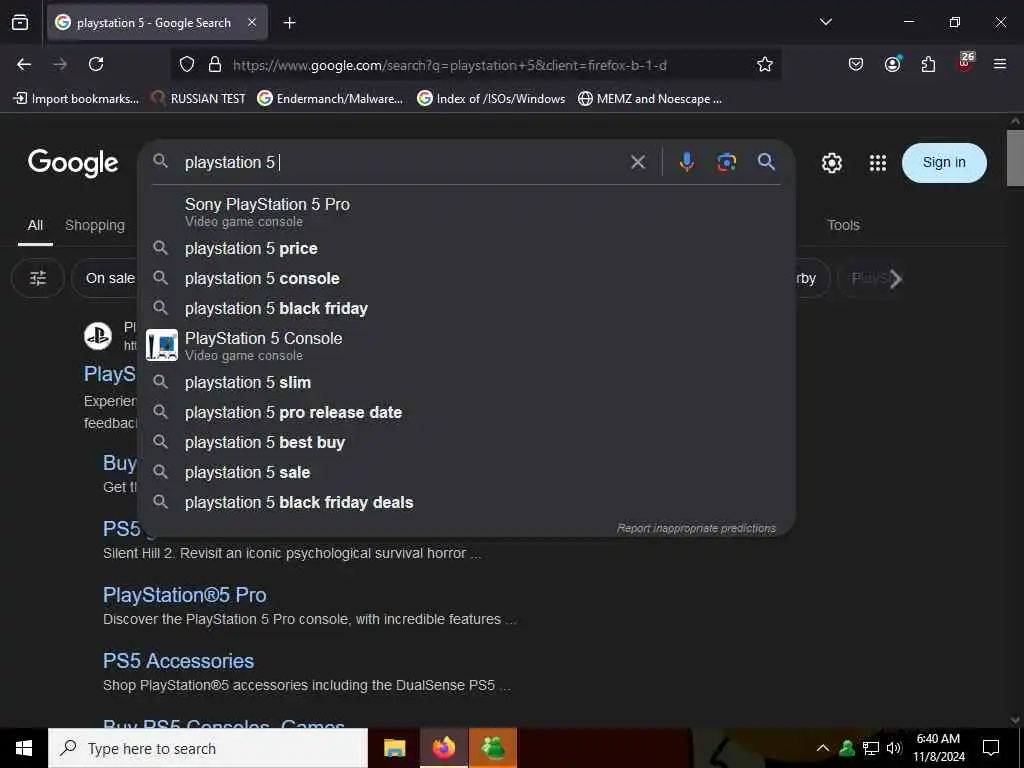The image size is (1024, 768).
Task: Click the PlayStation 5 Console thumbnail image
Action: point(161,345)
